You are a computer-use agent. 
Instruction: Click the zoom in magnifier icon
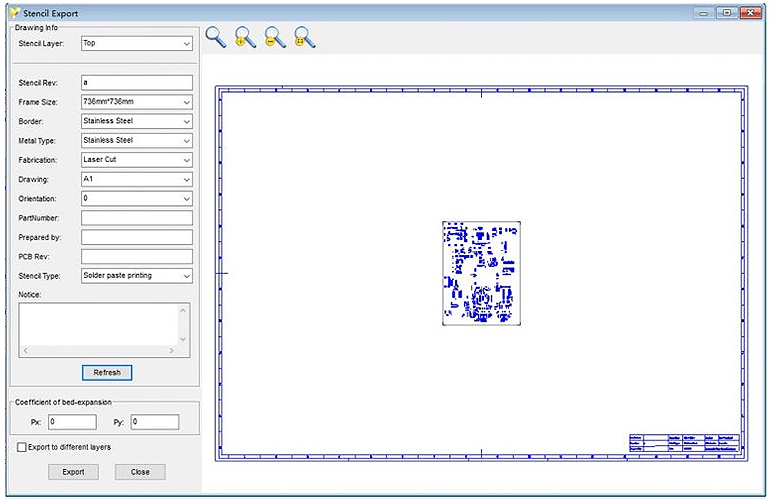coord(245,38)
